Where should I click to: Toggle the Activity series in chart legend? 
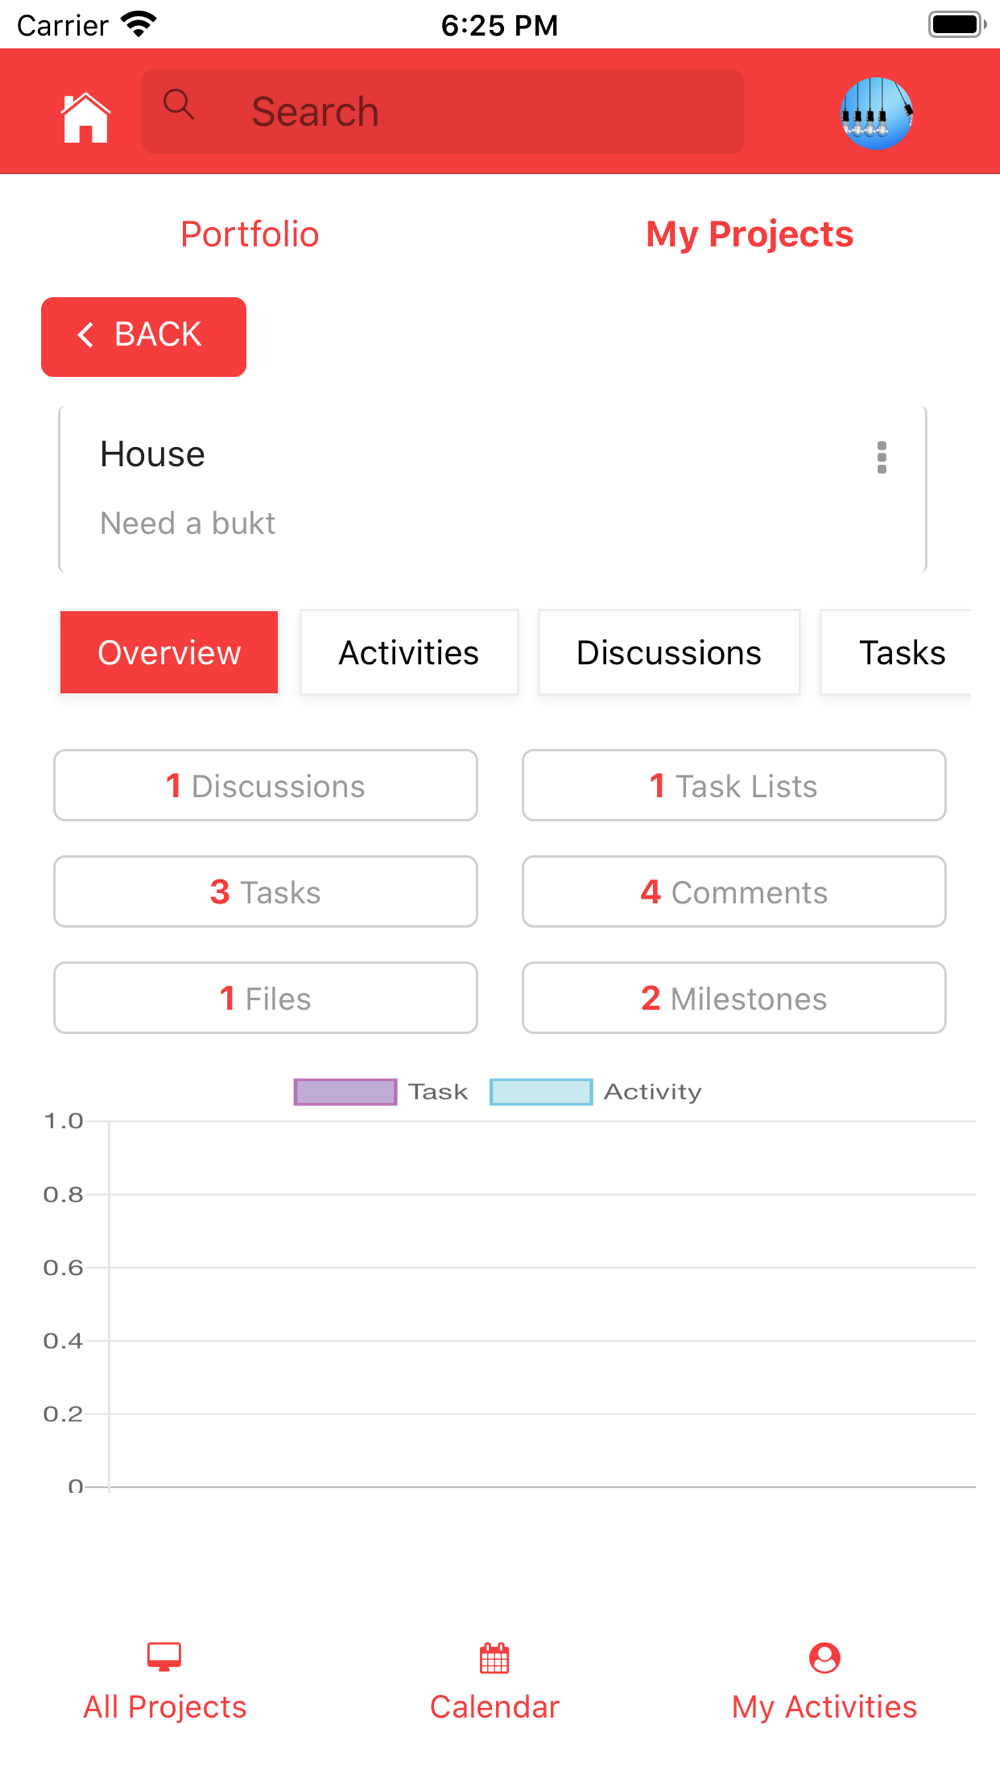(x=596, y=1092)
